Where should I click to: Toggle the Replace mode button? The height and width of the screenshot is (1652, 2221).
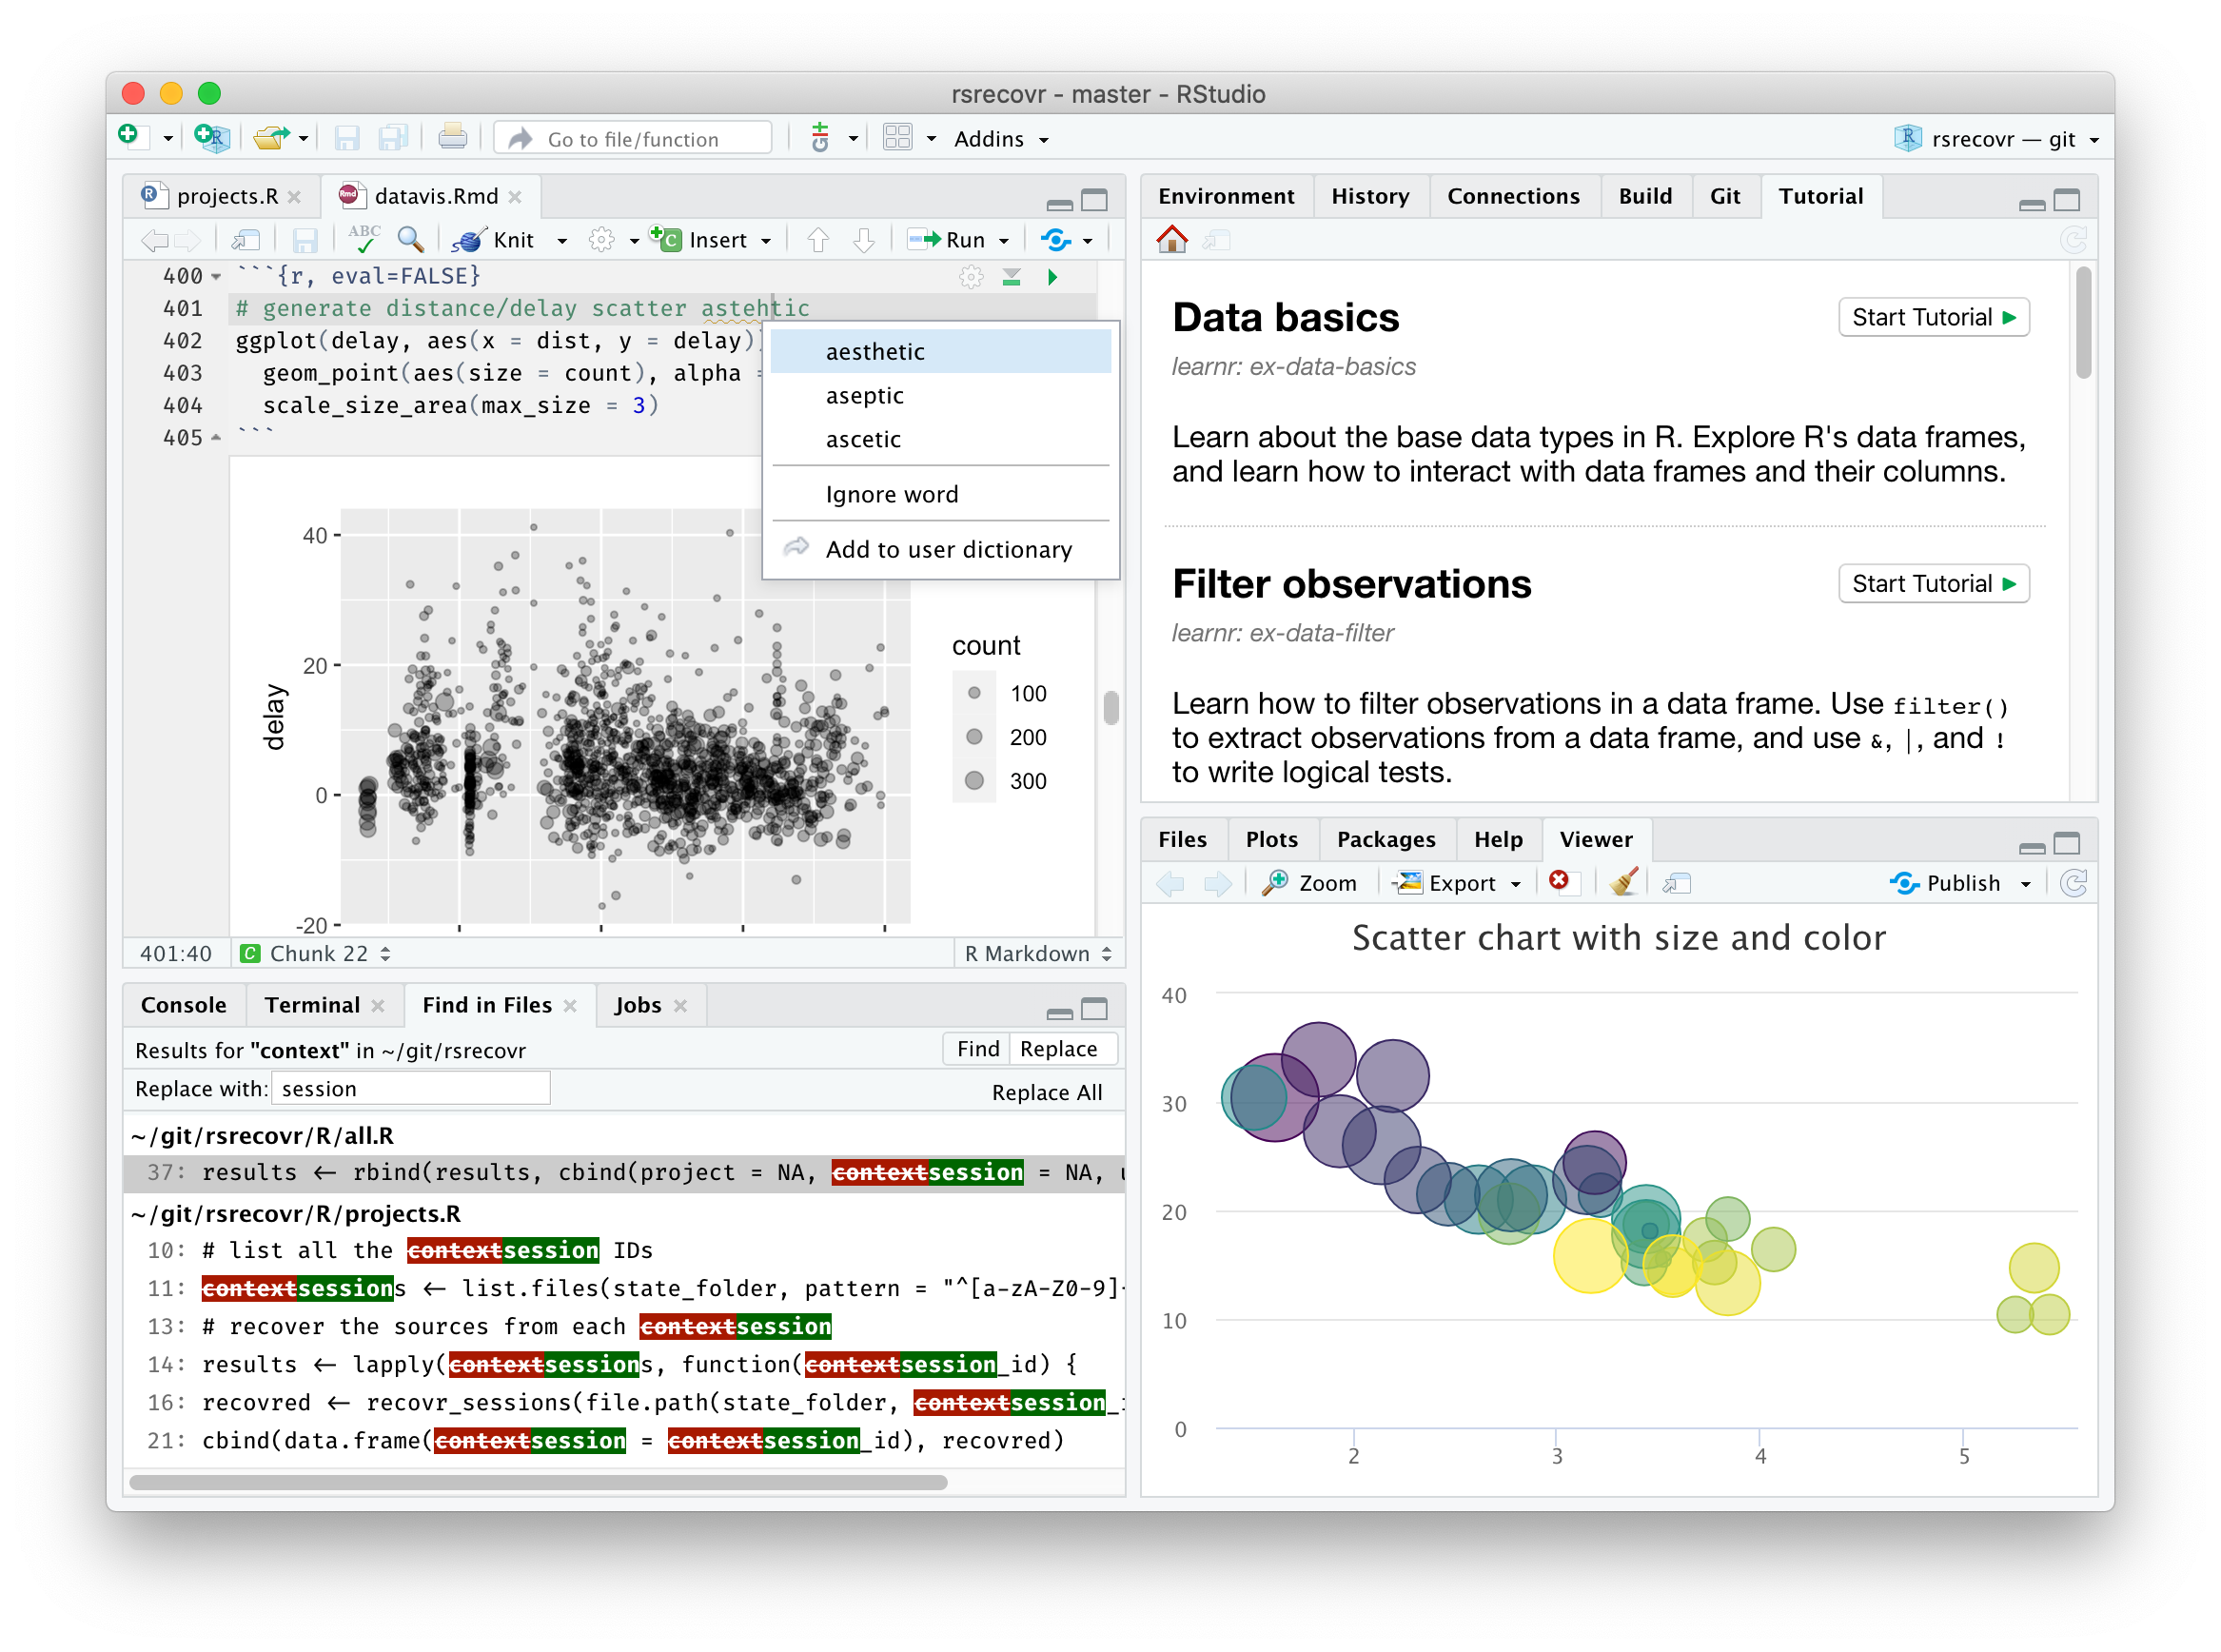(1058, 1048)
